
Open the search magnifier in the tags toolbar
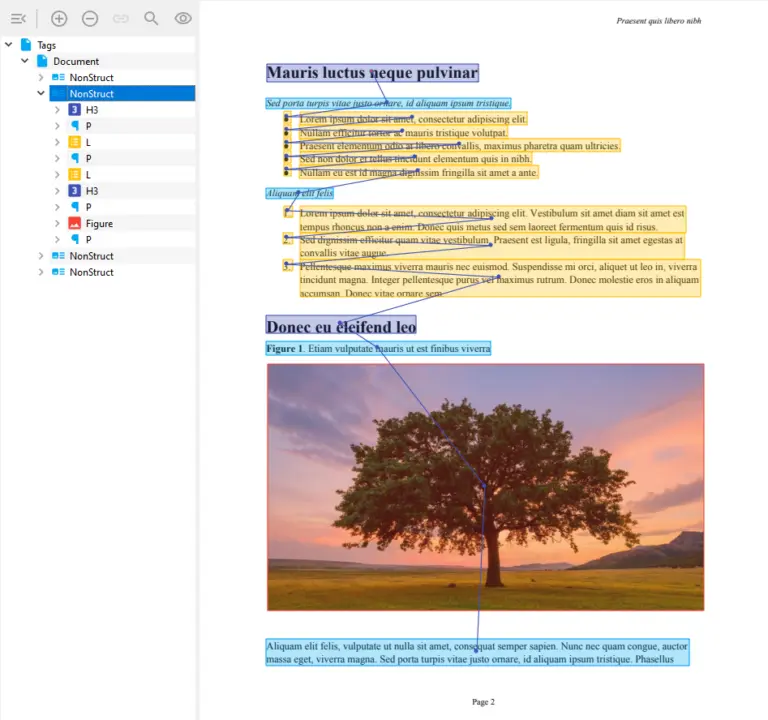151,19
